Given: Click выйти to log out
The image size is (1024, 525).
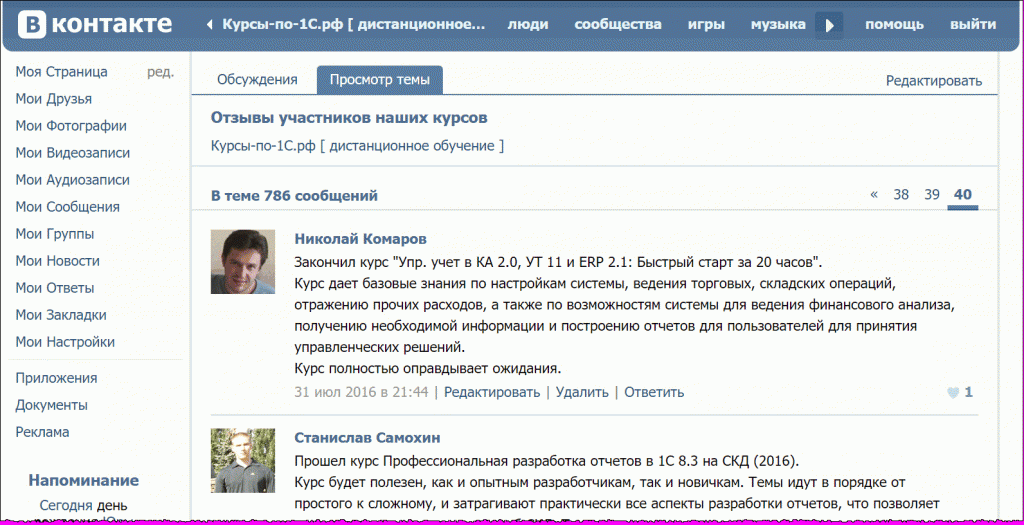Looking at the screenshot, I should (x=973, y=25).
